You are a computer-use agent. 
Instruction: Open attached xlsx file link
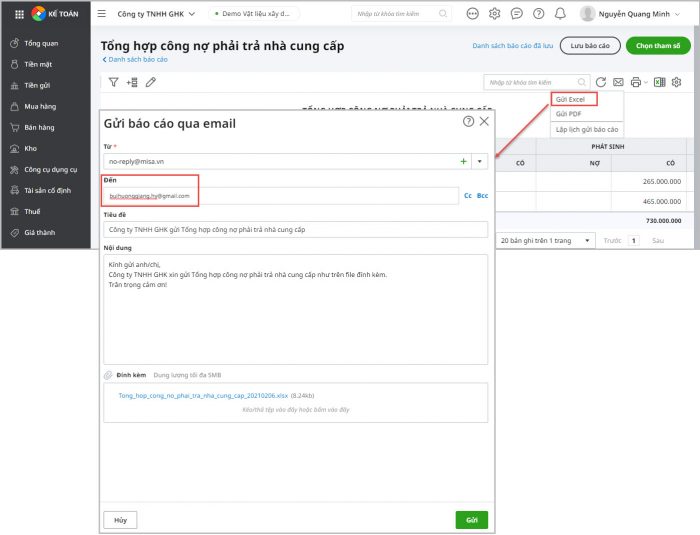[202, 396]
